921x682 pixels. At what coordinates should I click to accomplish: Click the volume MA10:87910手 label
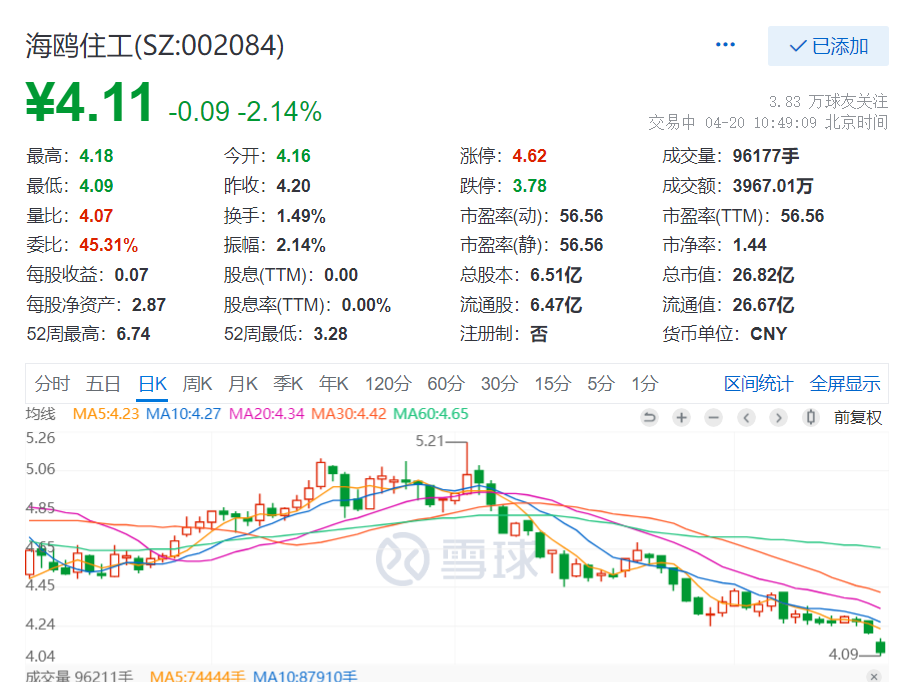305,676
